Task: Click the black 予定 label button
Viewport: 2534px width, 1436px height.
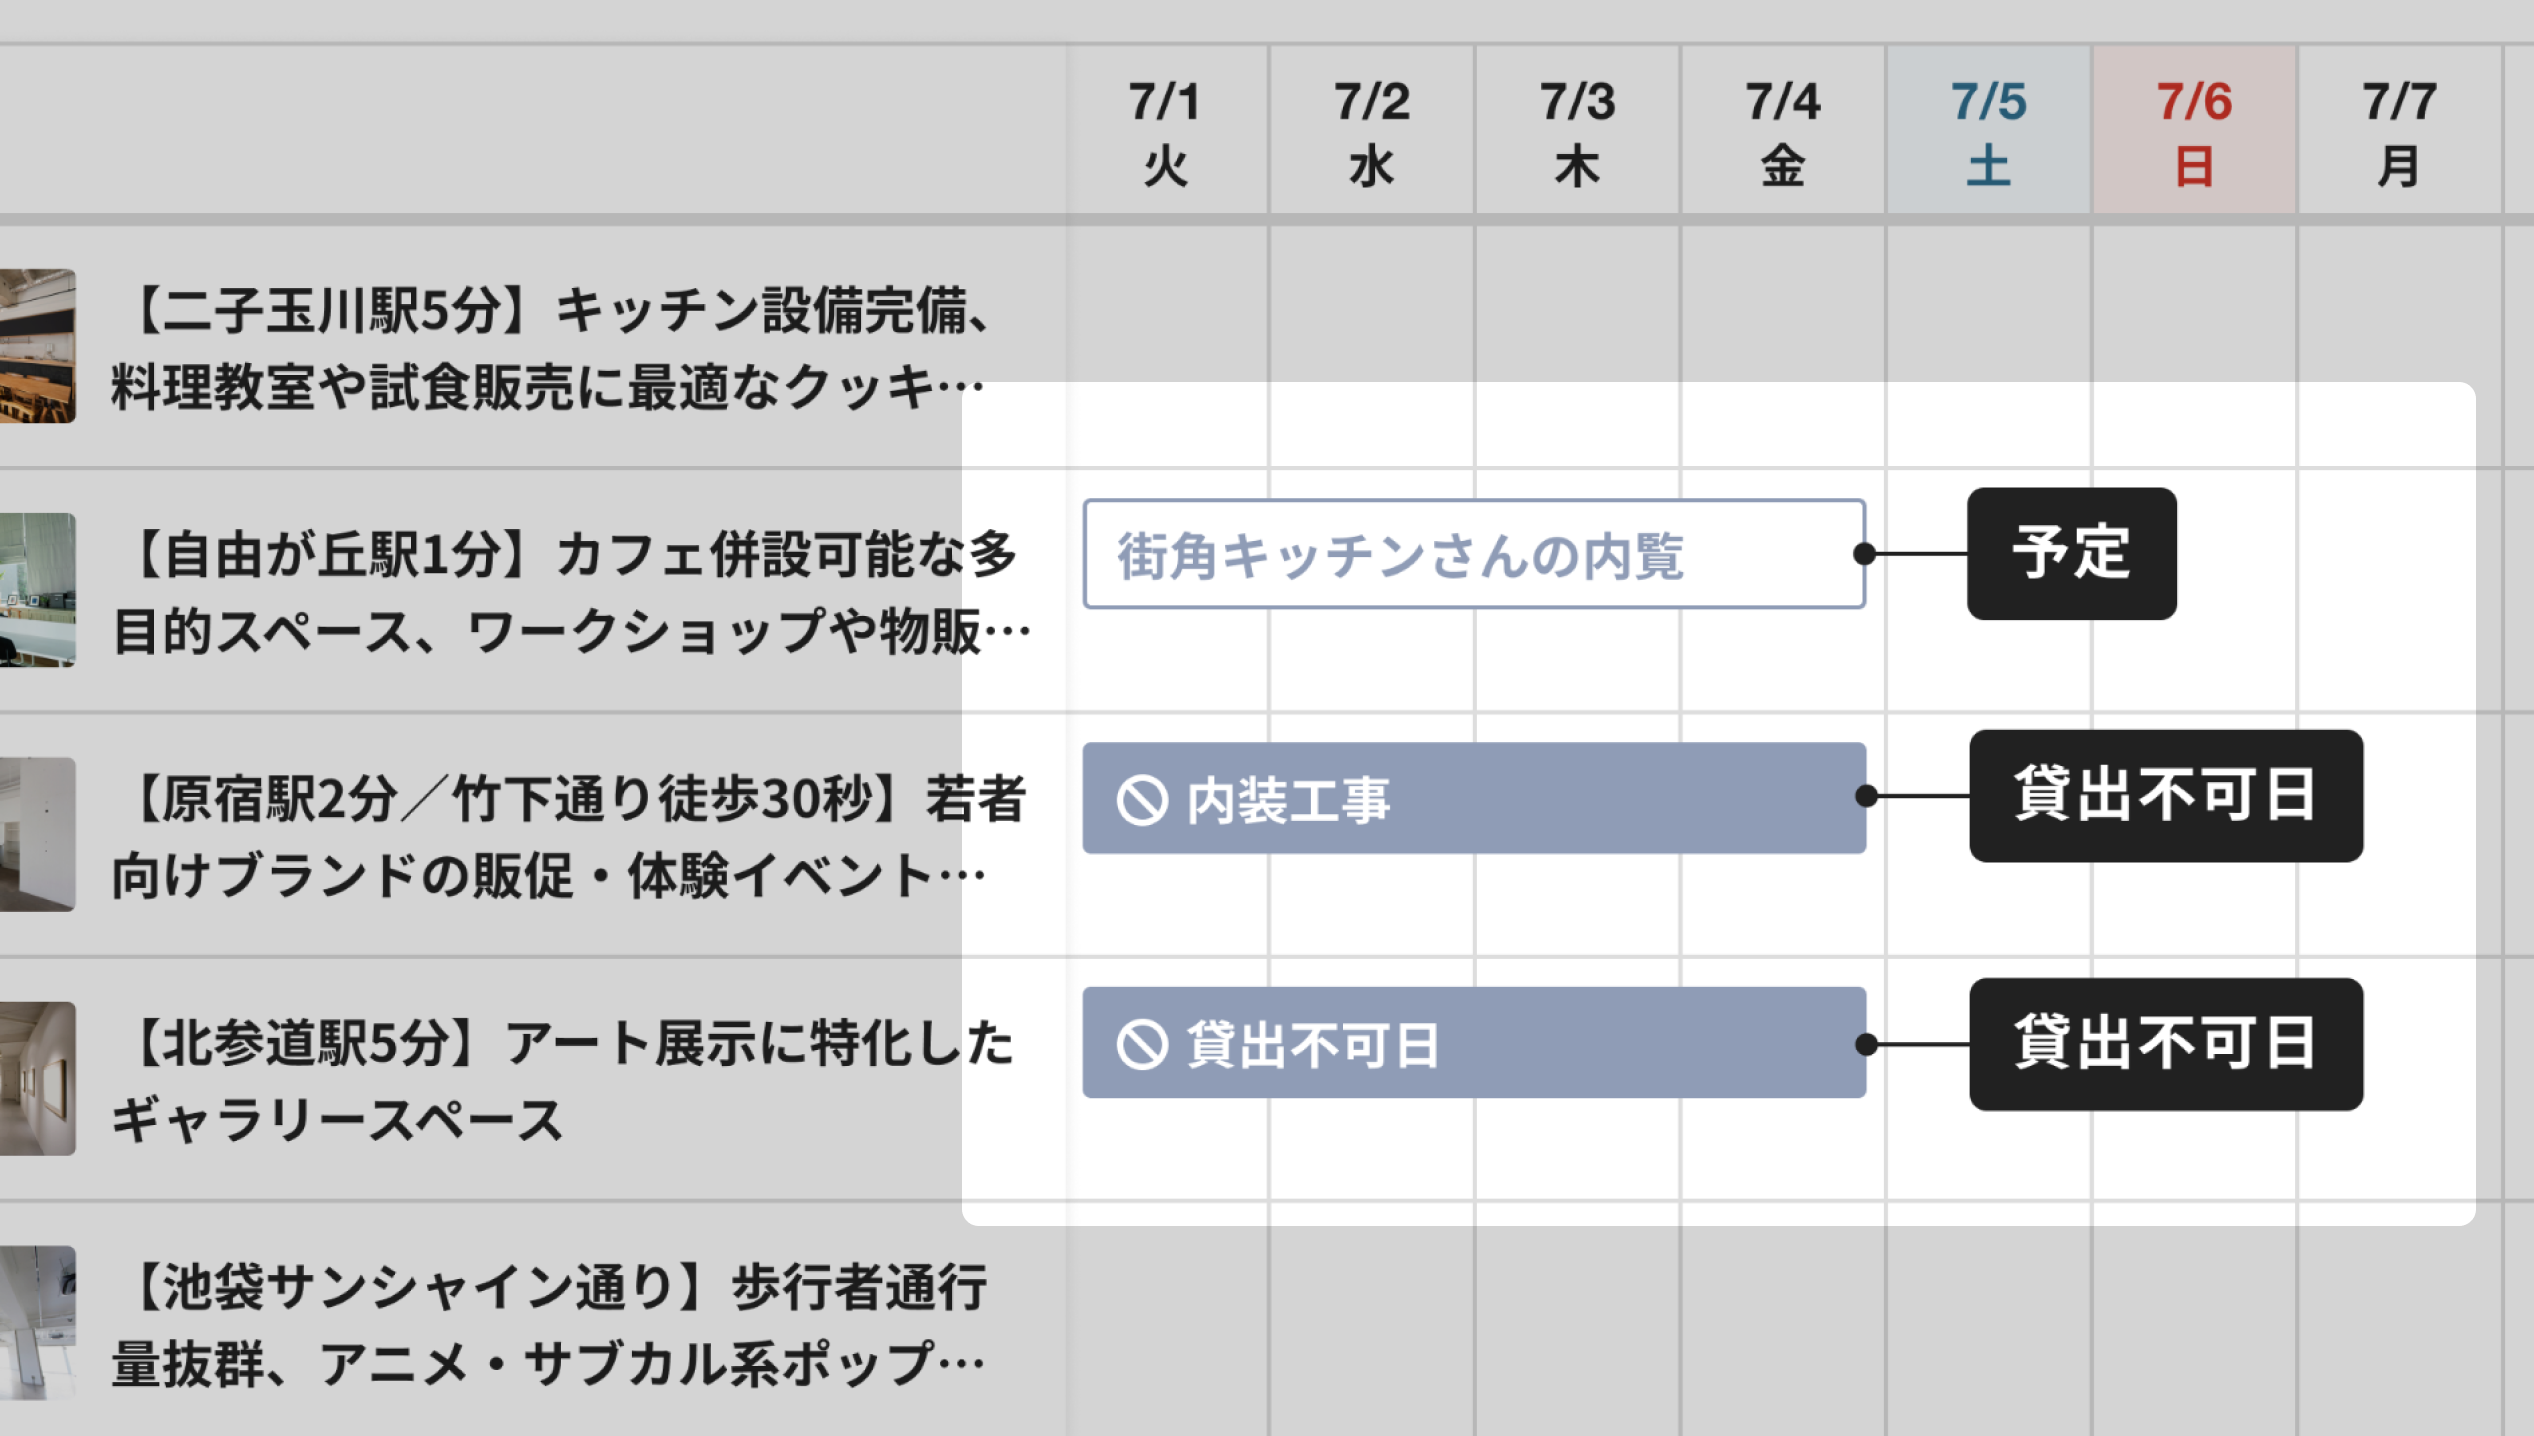Action: (2070, 553)
